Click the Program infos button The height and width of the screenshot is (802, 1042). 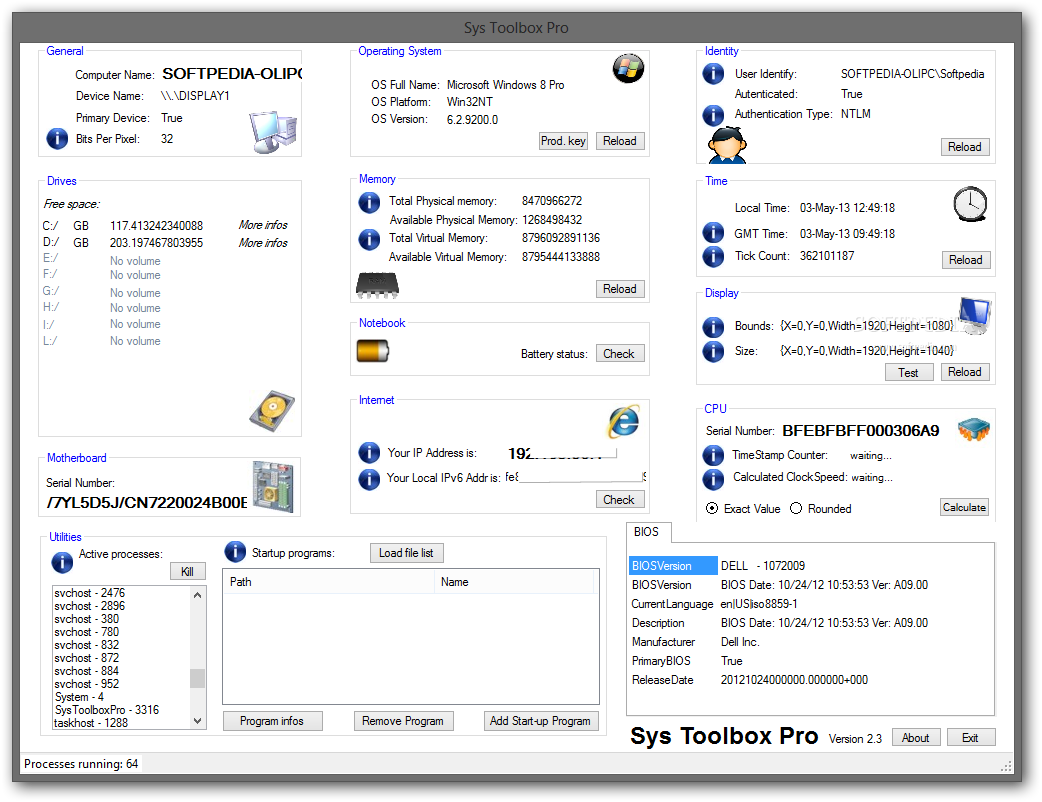(272, 721)
